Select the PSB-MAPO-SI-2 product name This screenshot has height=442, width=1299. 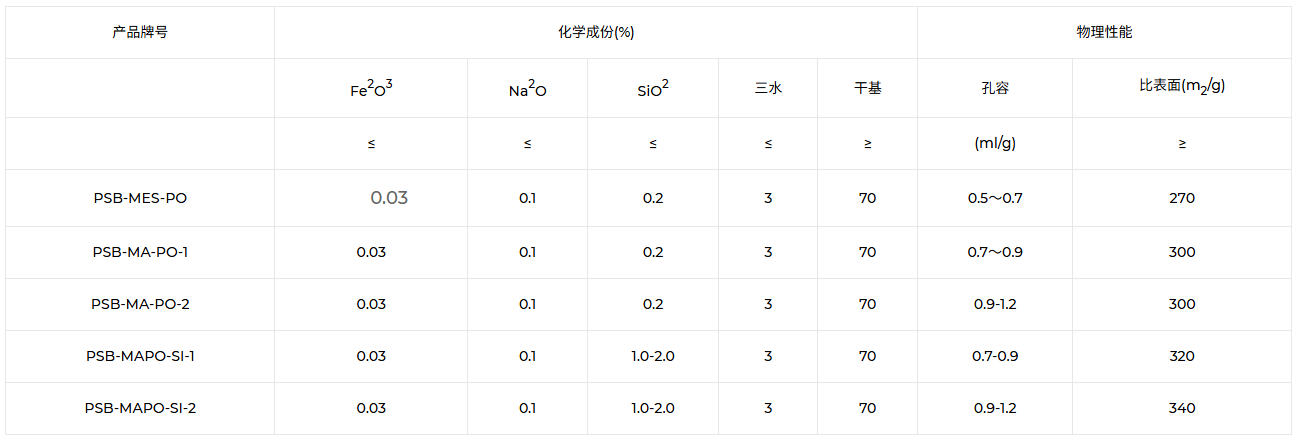click(x=140, y=408)
